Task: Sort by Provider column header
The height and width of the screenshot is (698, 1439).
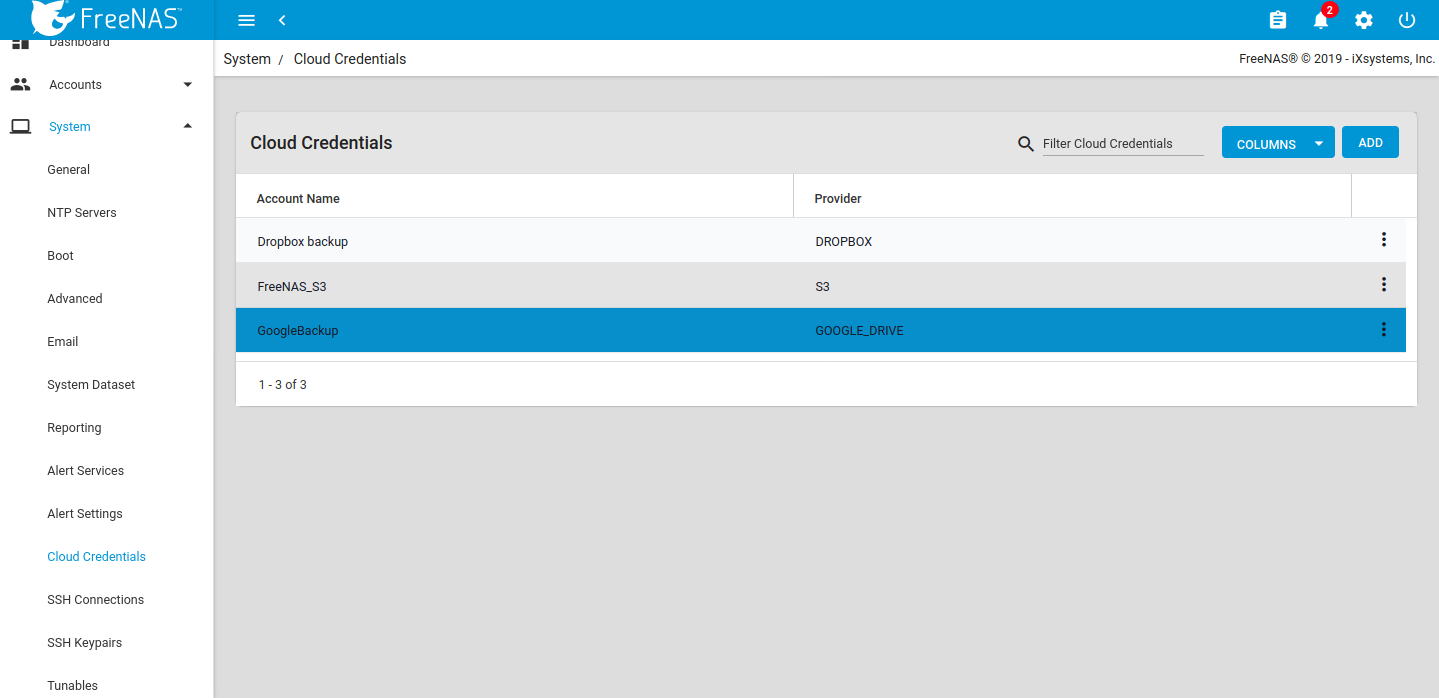Action: coord(838,199)
